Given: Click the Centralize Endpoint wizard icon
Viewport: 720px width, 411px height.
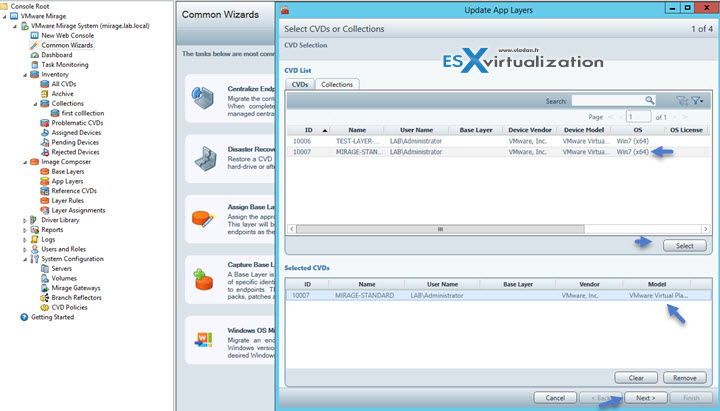Looking at the screenshot, I should (x=203, y=97).
